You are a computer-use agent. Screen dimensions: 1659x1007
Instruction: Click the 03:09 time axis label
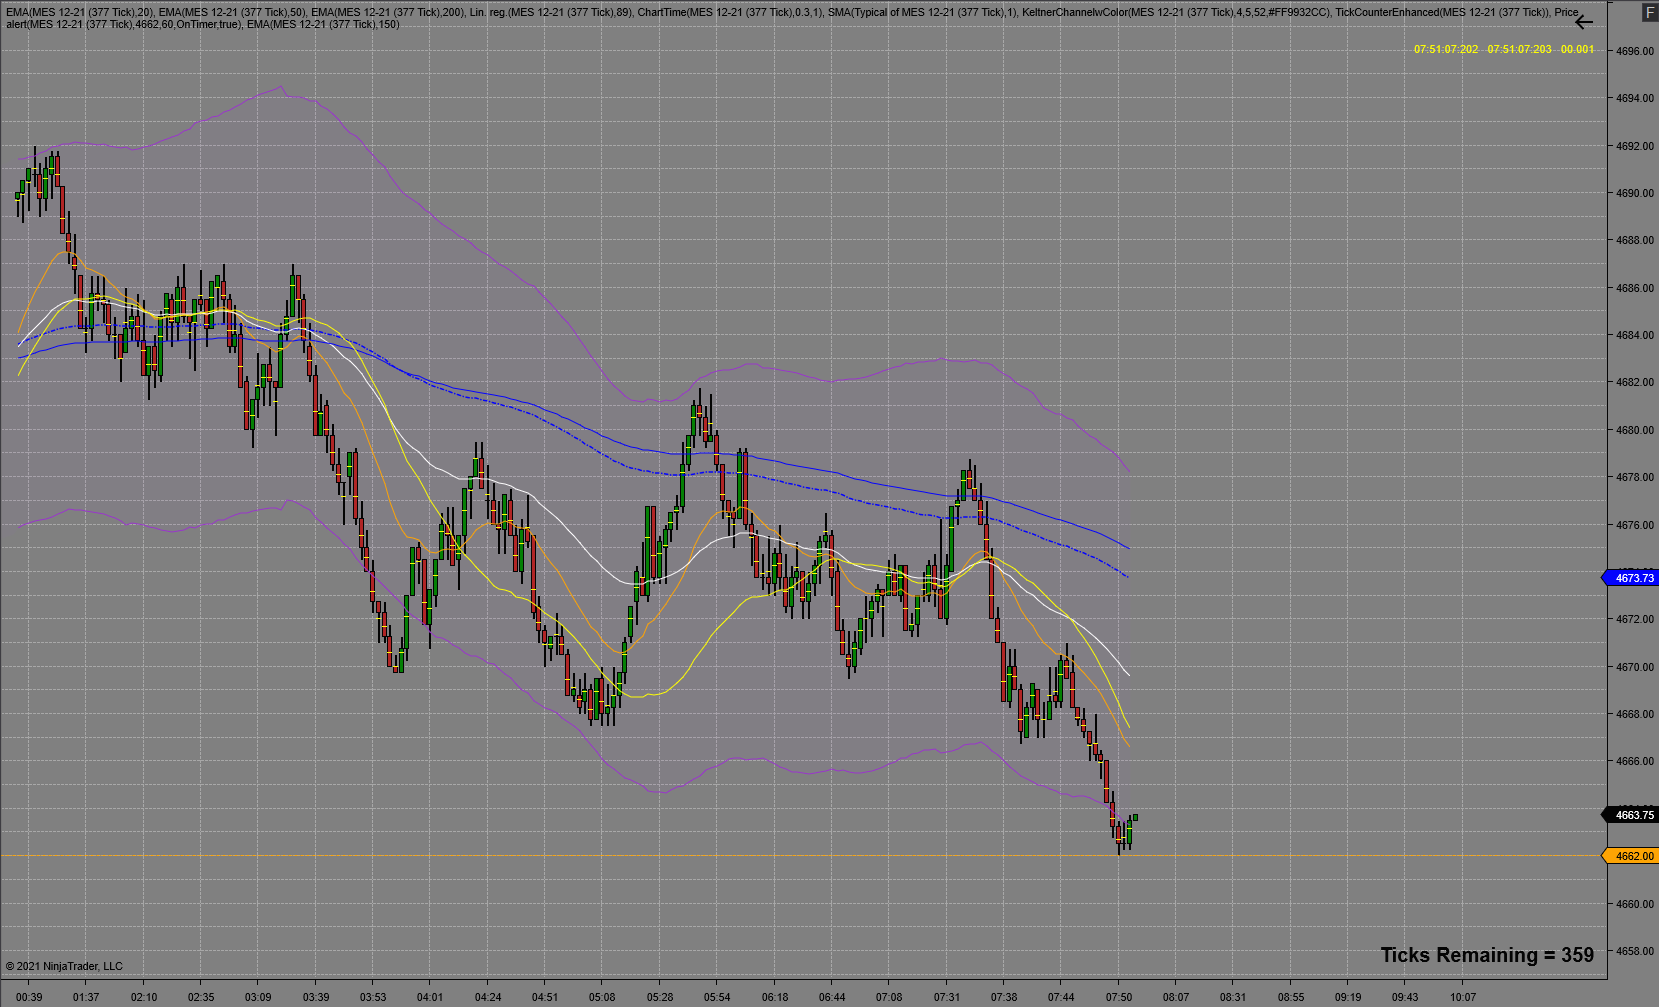tap(258, 997)
